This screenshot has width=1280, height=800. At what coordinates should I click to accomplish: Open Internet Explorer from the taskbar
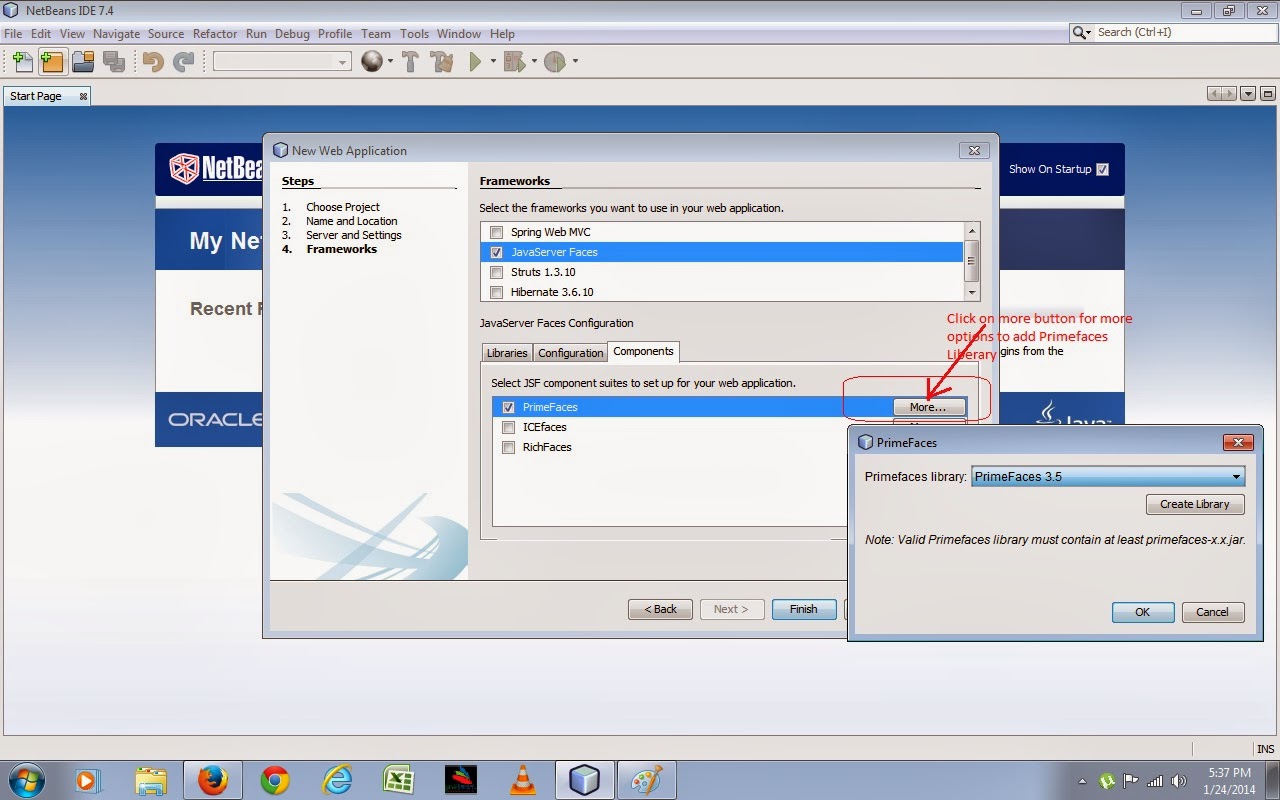click(337, 780)
